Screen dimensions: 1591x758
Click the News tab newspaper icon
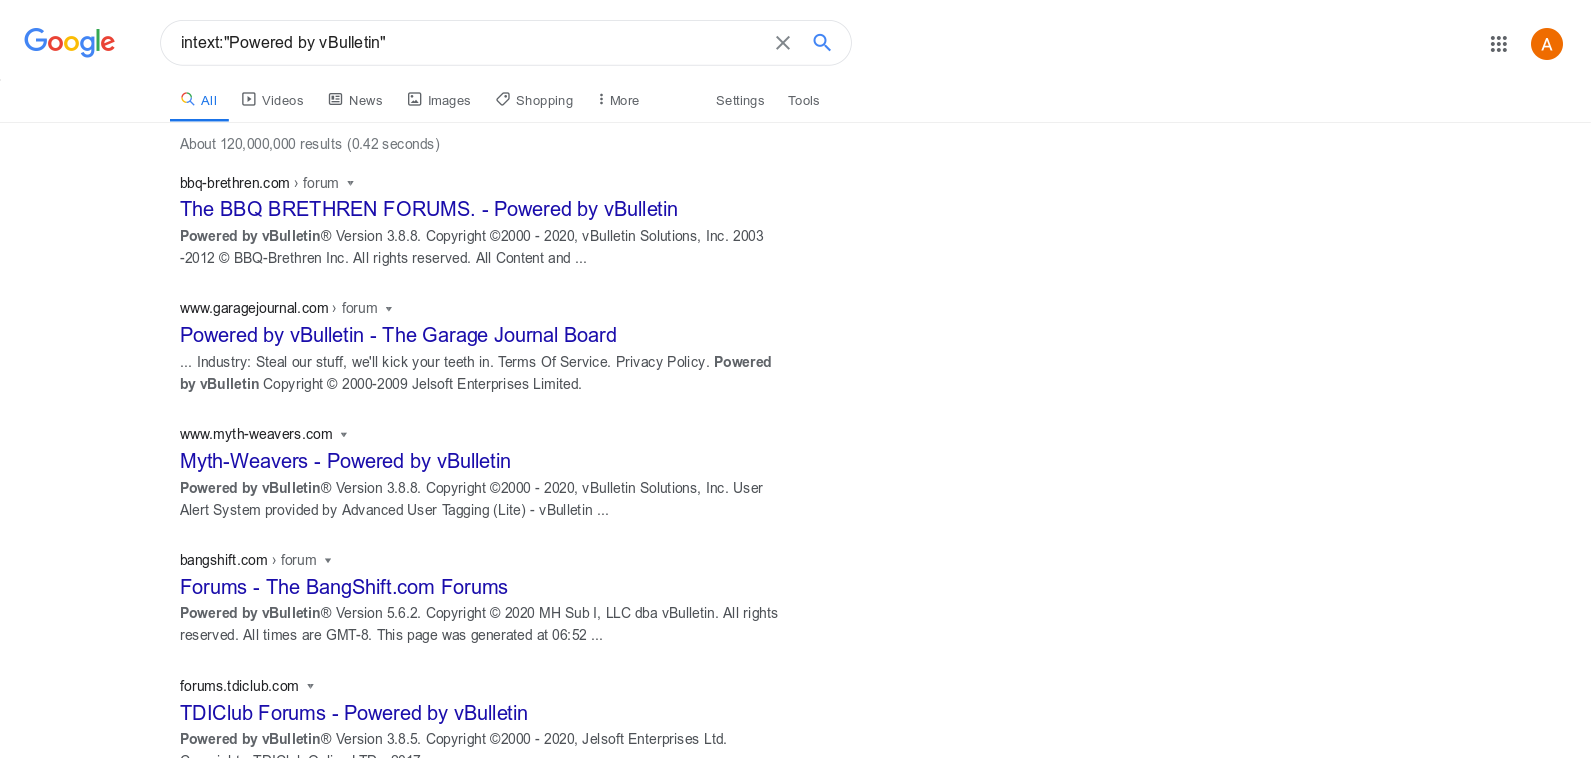point(336,100)
